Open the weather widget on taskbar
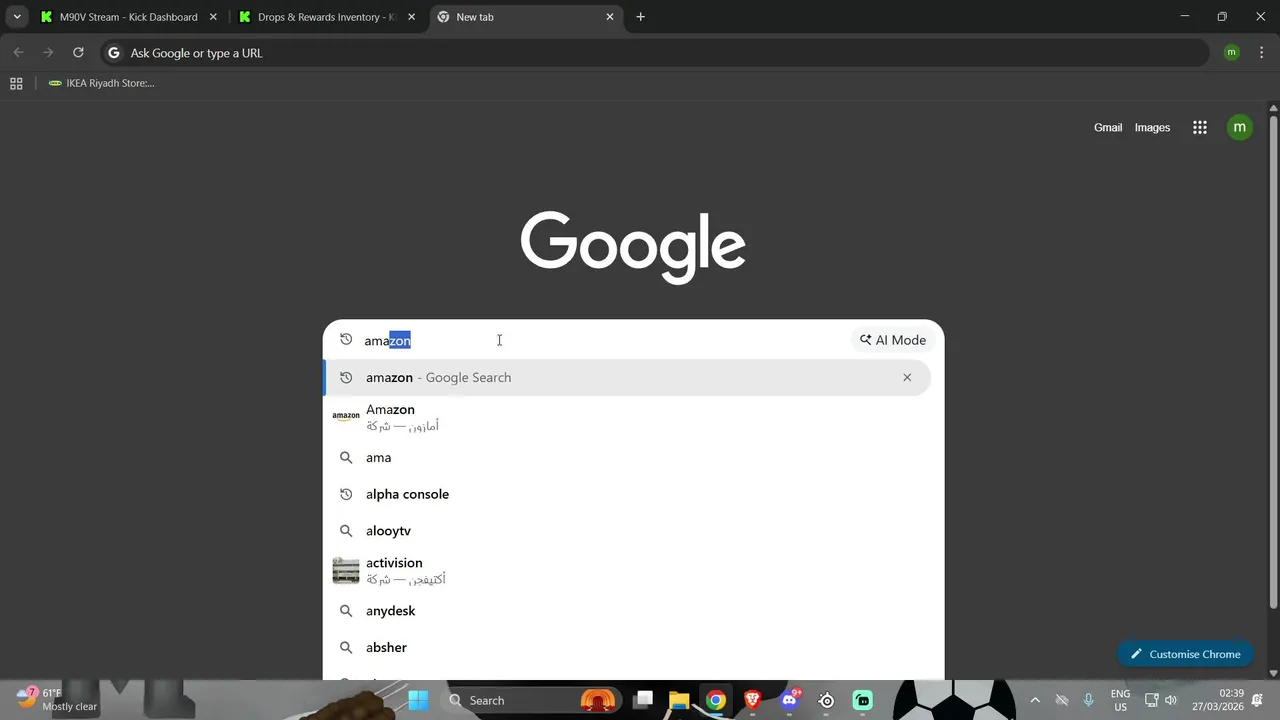 pos(58,699)
